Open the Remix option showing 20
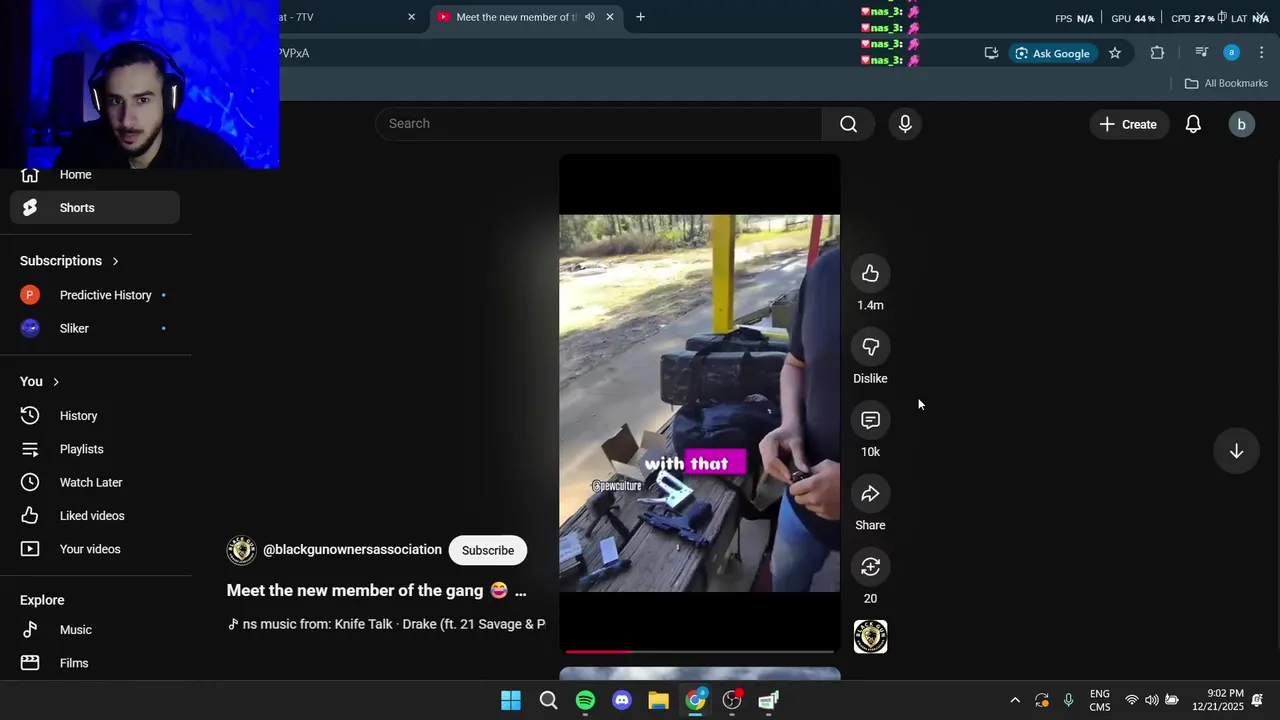 pyautogui.click(x=870, y=567)
